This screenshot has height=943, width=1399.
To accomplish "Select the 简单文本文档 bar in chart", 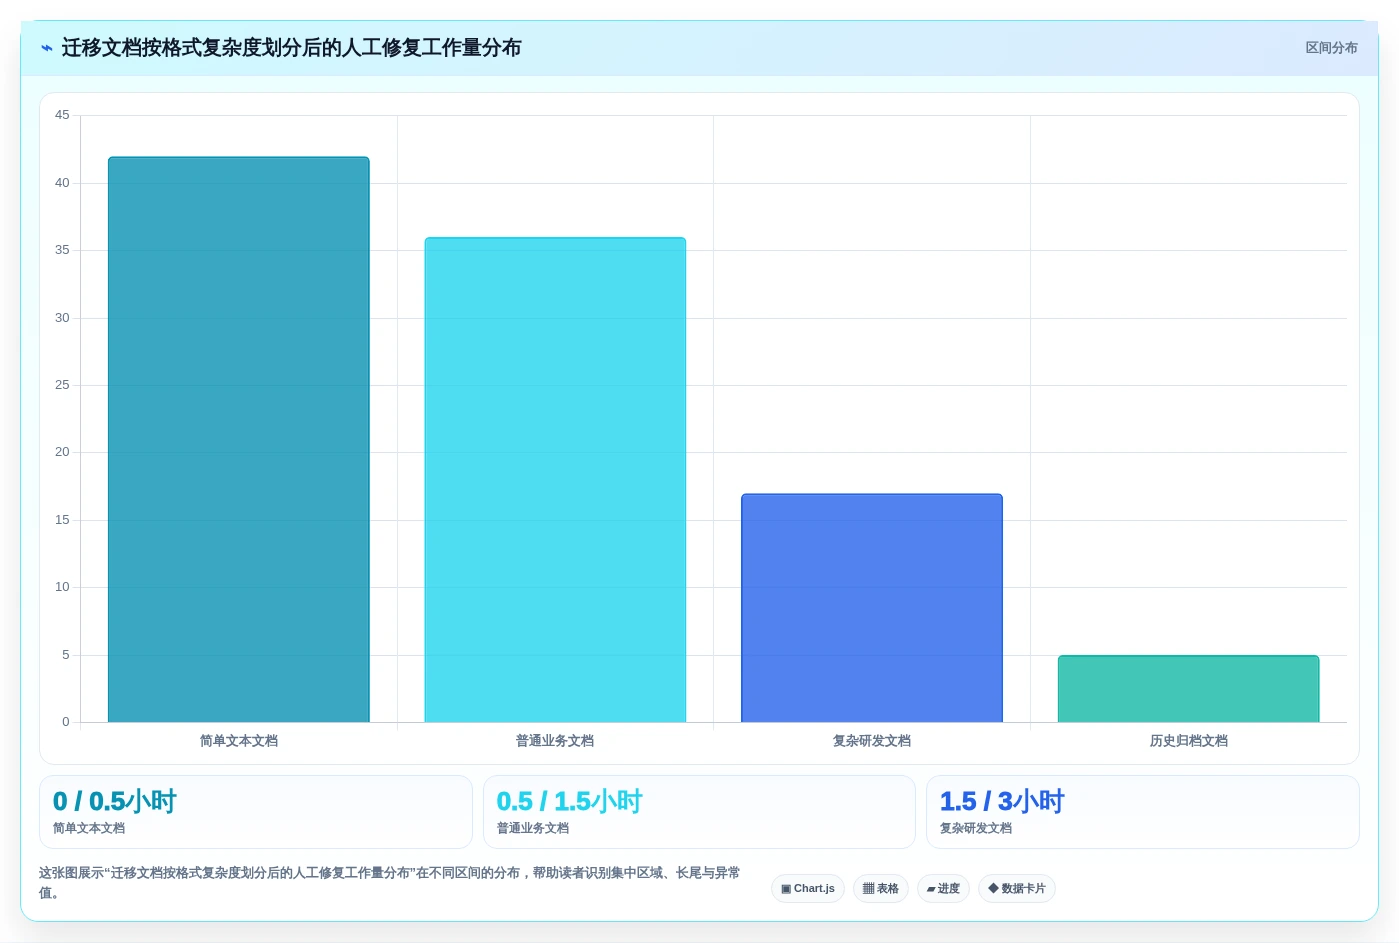I will point(239,439).
